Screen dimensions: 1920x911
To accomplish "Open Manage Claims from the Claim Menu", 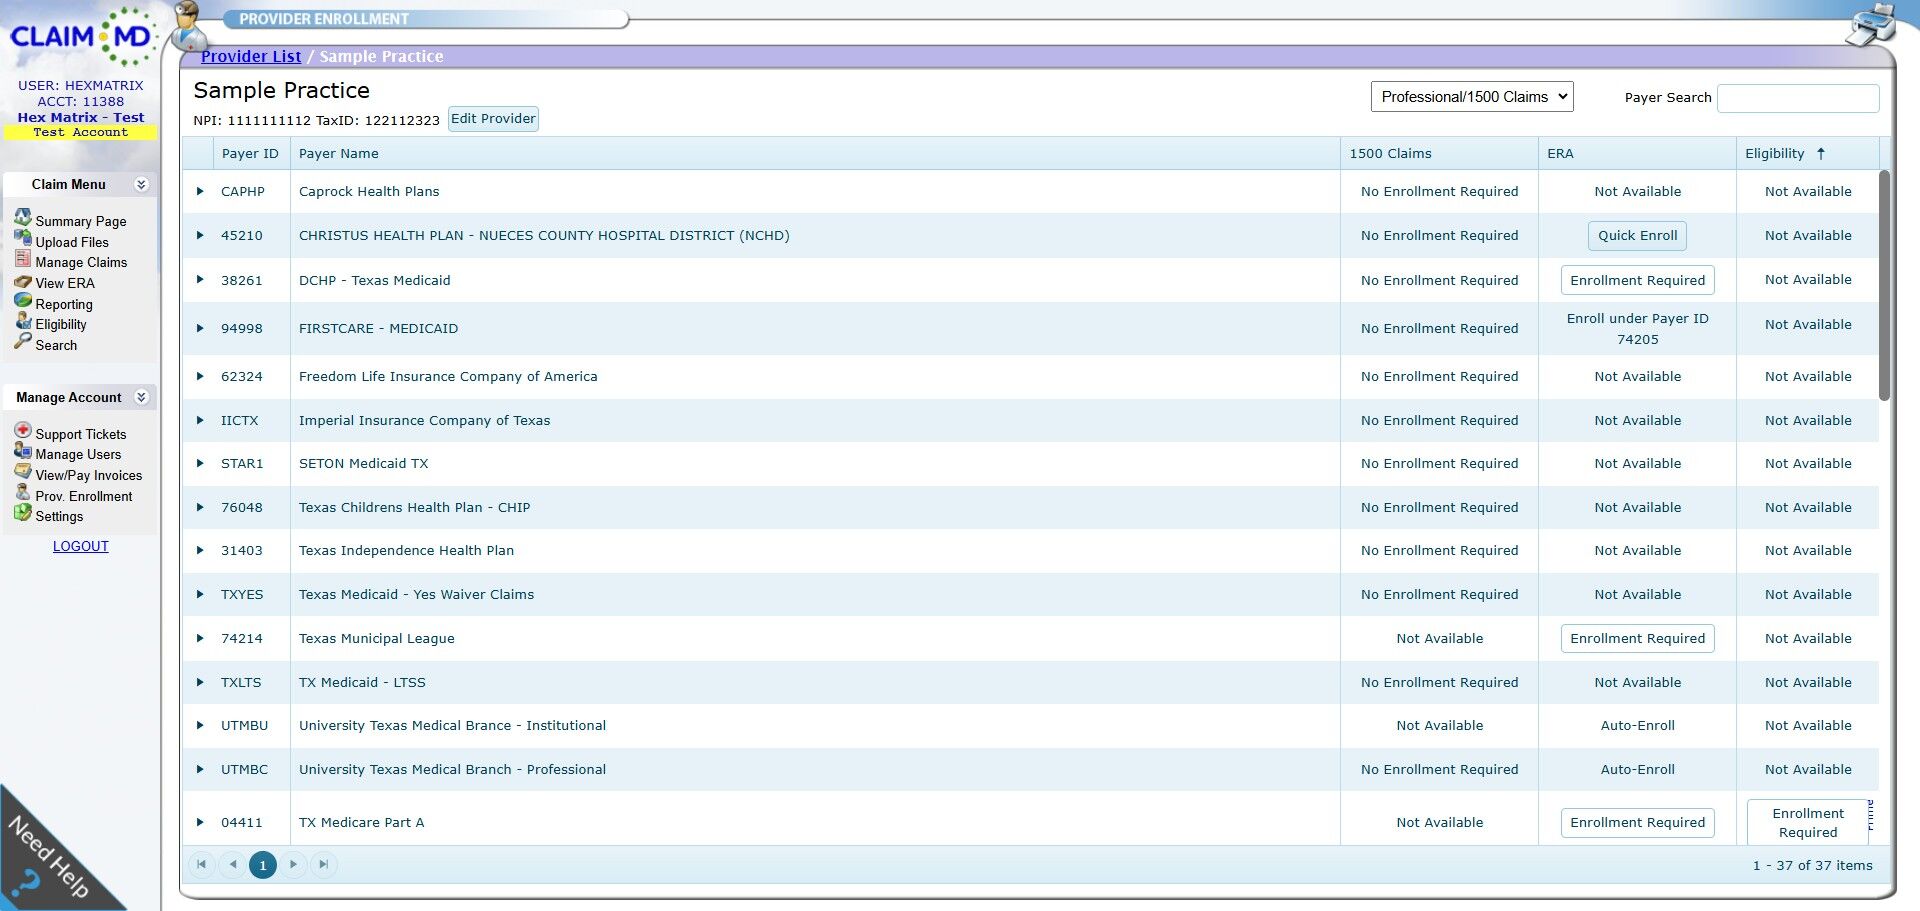I will [x=81, y=262].
